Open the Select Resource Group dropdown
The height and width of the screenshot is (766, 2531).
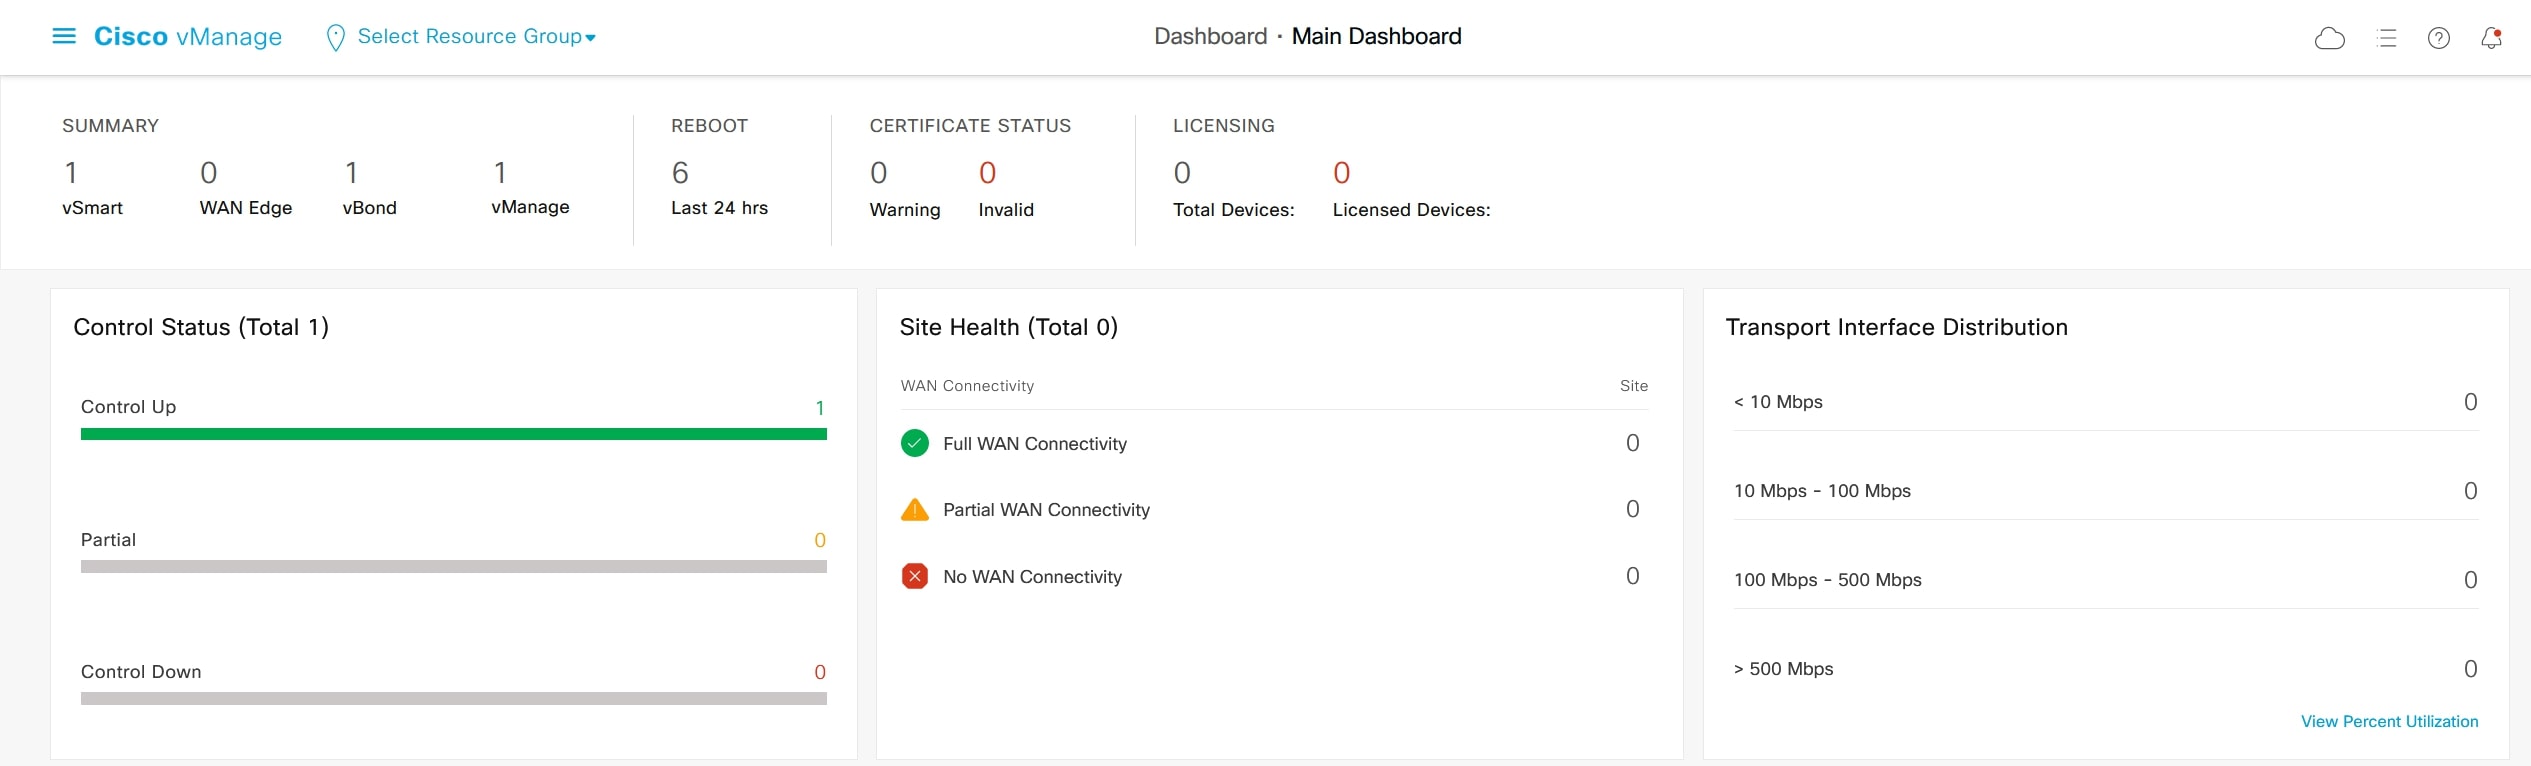[x=476, y=37]
